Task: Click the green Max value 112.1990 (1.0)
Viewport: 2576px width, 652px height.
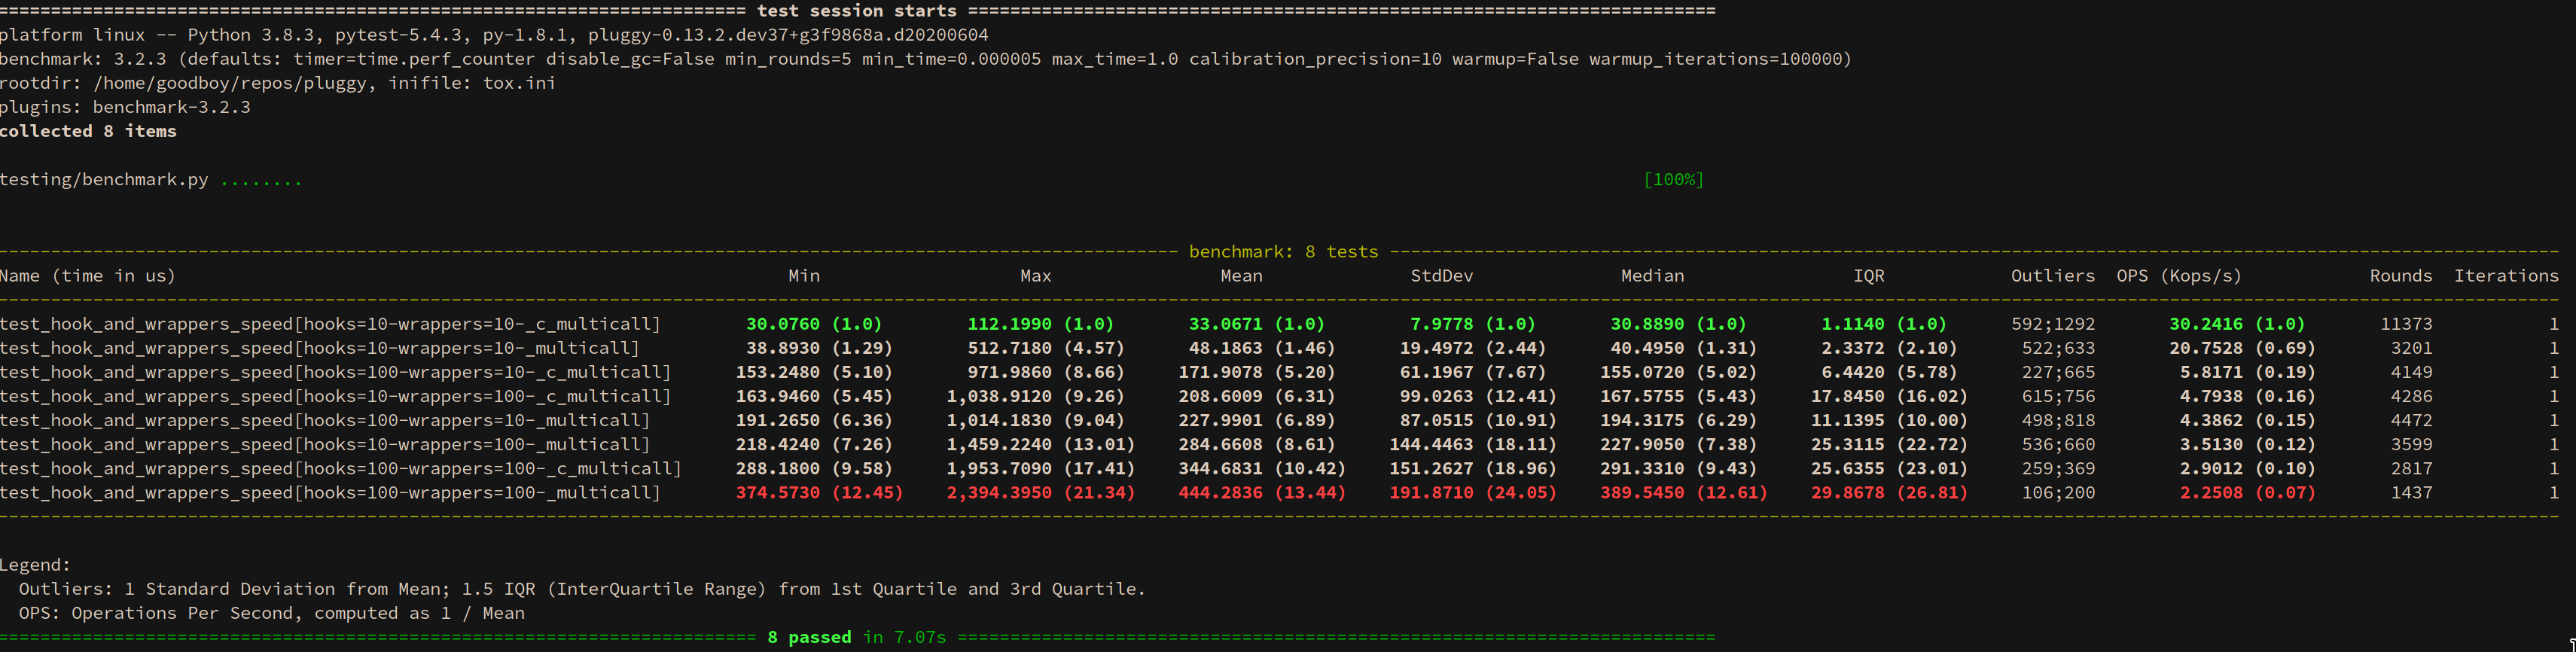Action: point(1040,324)
